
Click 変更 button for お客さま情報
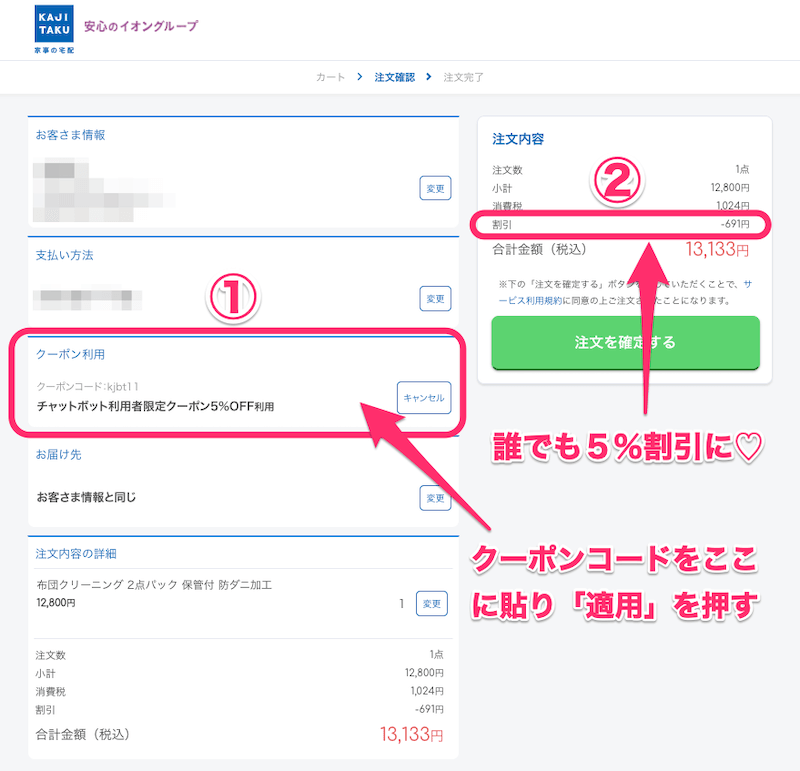pos(435,188)
